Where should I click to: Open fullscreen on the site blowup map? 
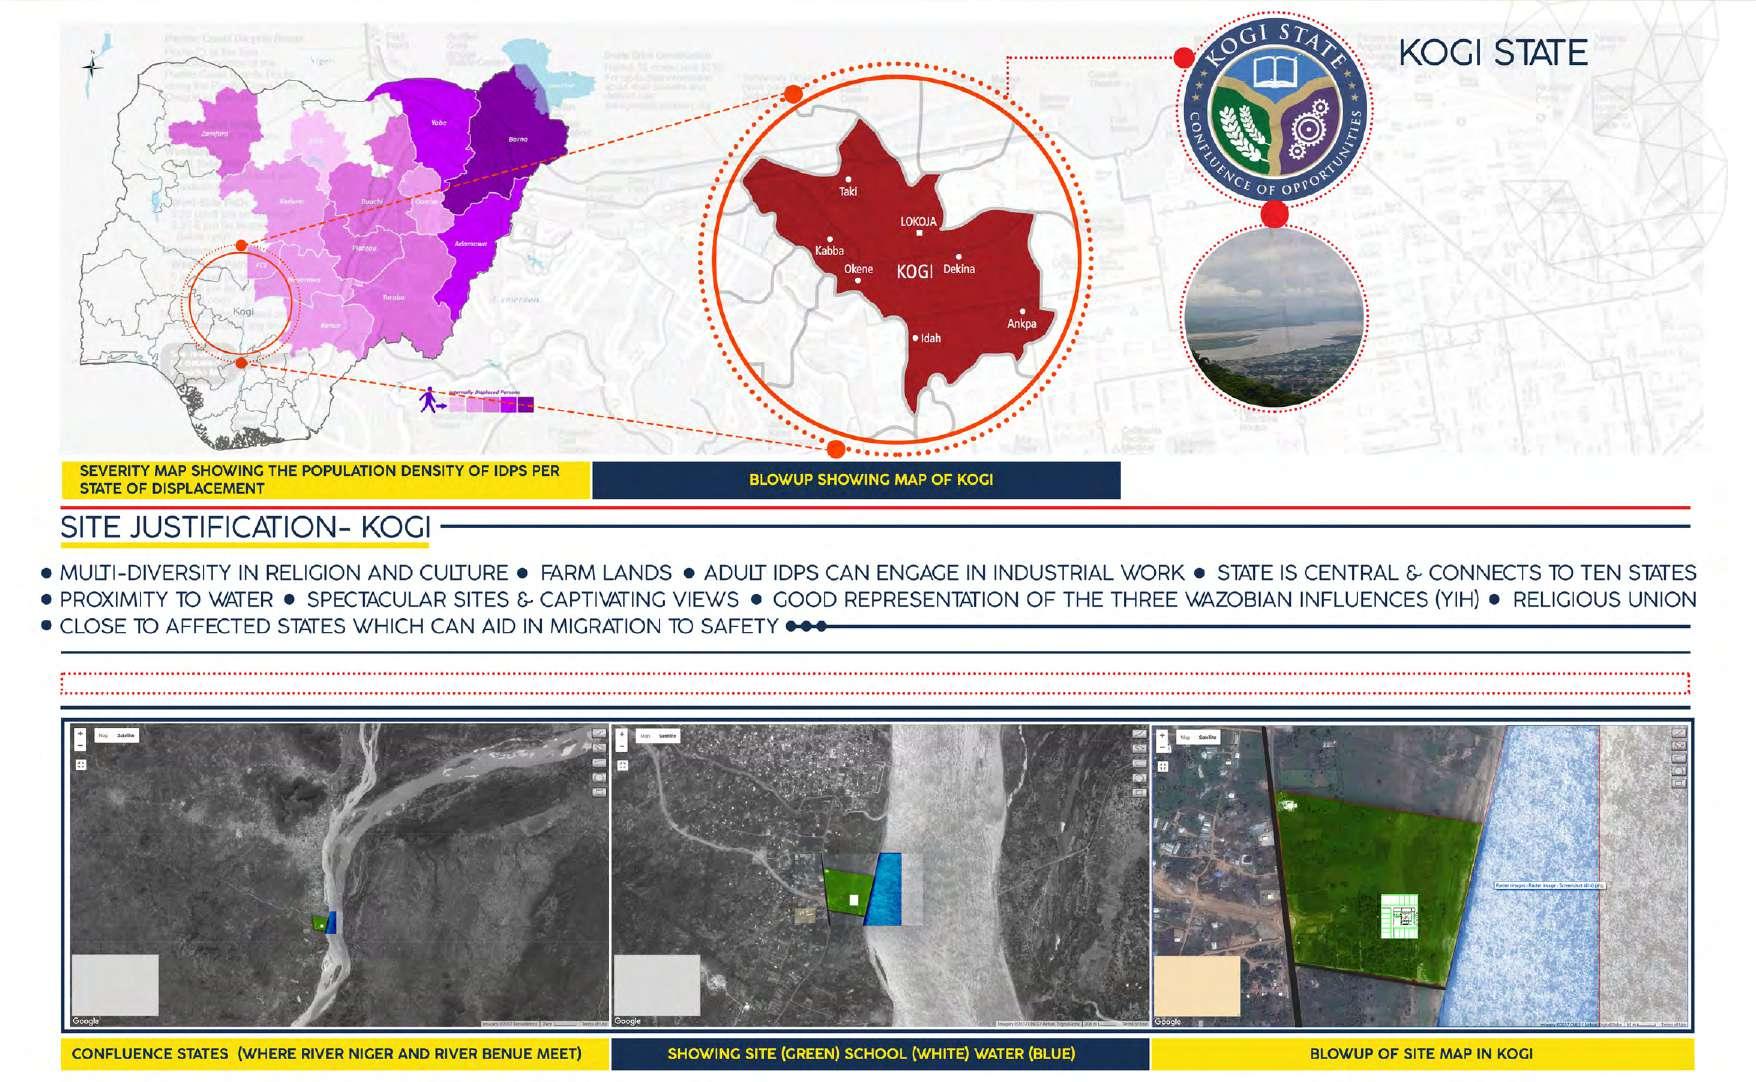coord(1163,766)
